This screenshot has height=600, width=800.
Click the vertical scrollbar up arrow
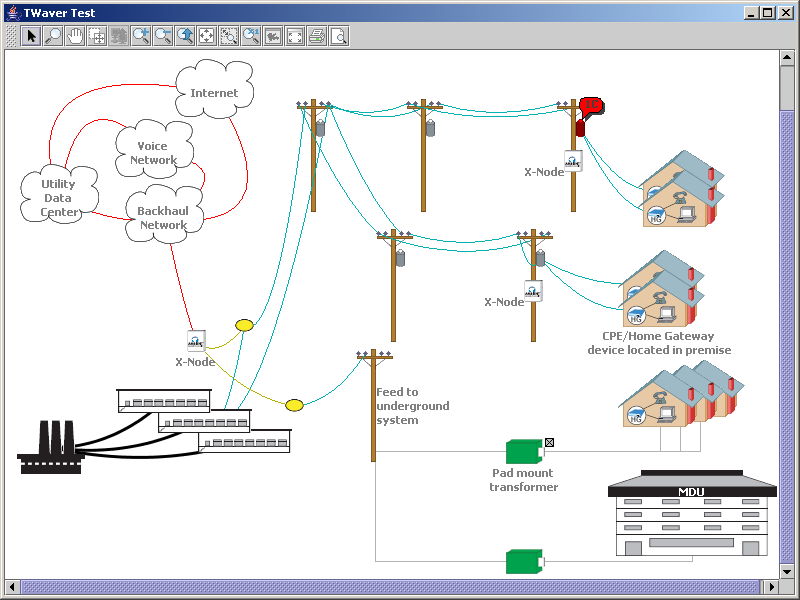tap(787, 57)
